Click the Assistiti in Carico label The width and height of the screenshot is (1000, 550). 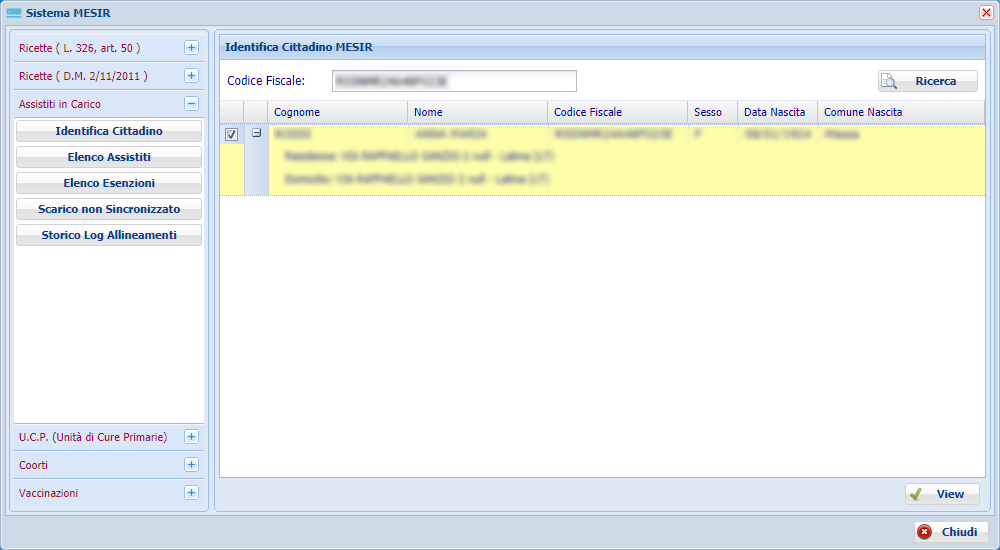[x=60, y=104]
